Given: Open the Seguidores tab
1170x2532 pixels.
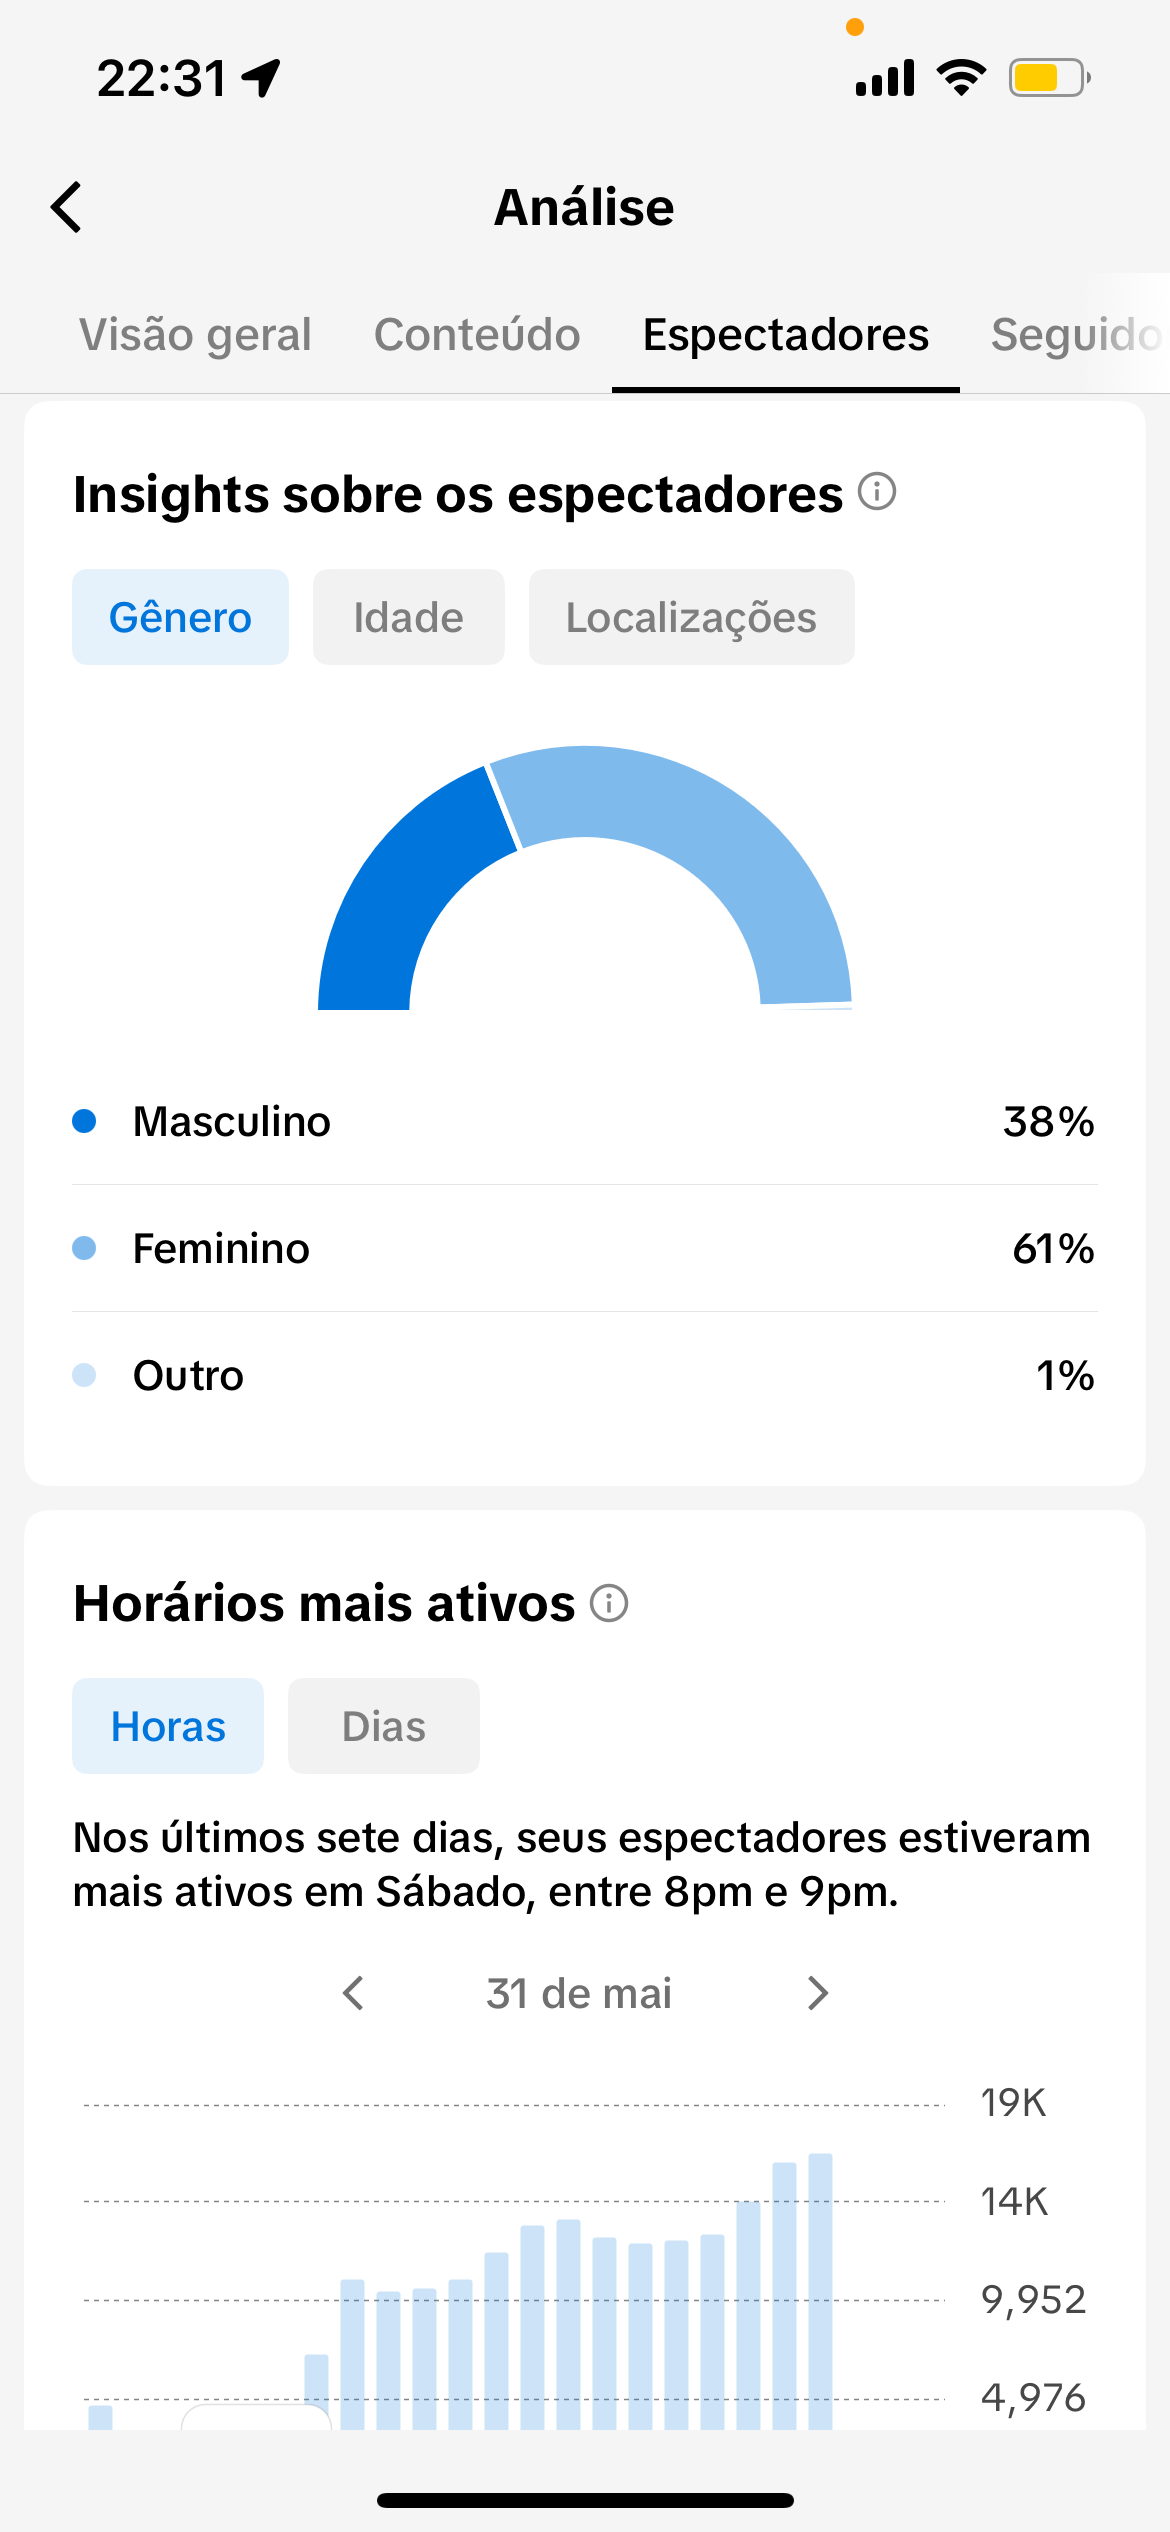Looking at the screenshot, I should click(1077, 335).
